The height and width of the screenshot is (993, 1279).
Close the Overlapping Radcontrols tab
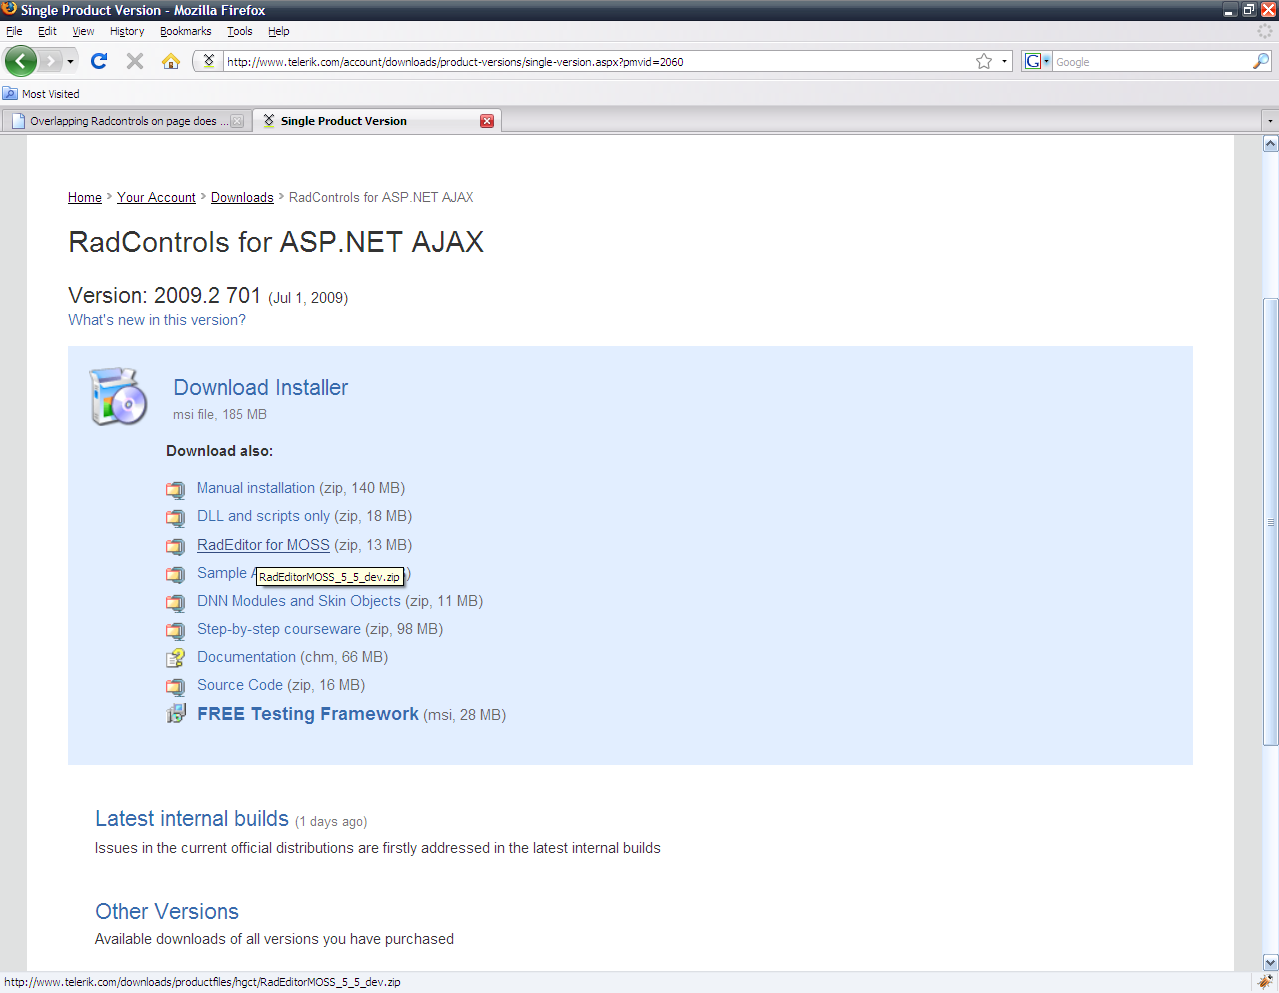point(237,121)
